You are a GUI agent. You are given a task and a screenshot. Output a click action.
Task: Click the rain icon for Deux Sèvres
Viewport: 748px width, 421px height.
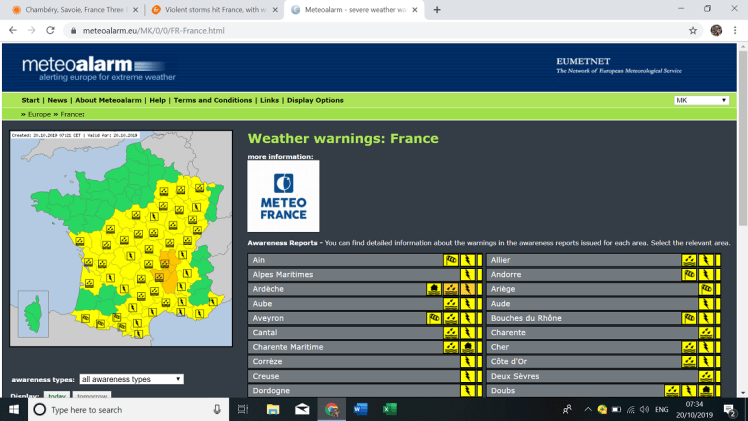tap(706, 376)
